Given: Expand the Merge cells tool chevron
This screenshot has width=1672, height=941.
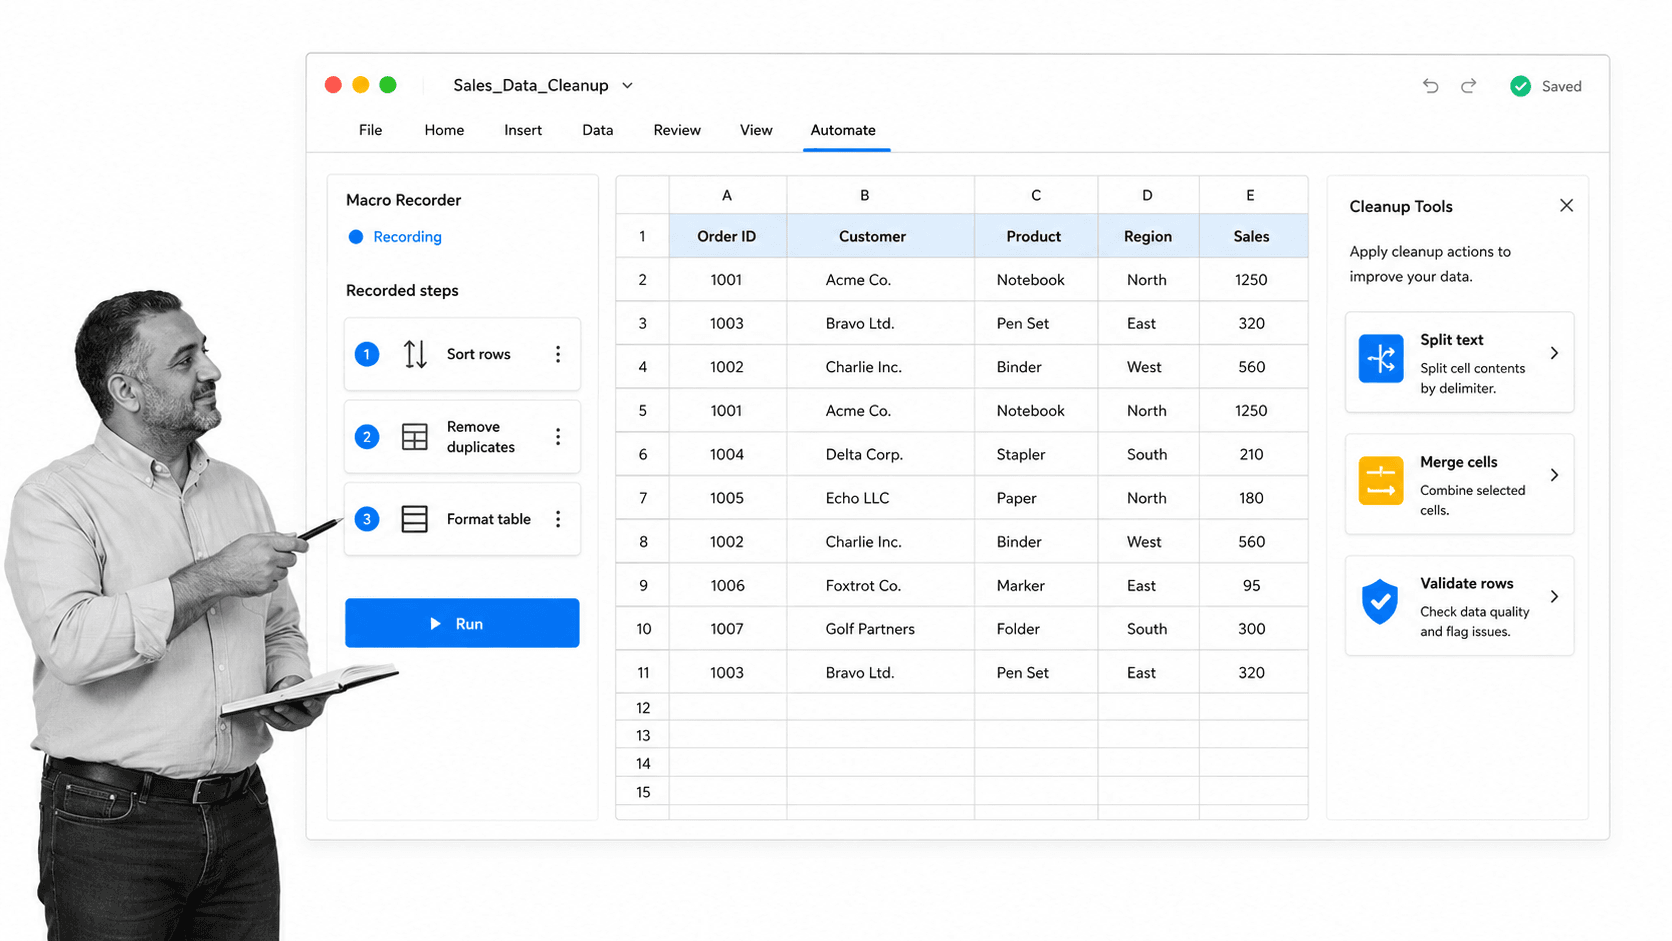Looking at the screenshot, I should pyautogui.click(x=1554, y=475).
